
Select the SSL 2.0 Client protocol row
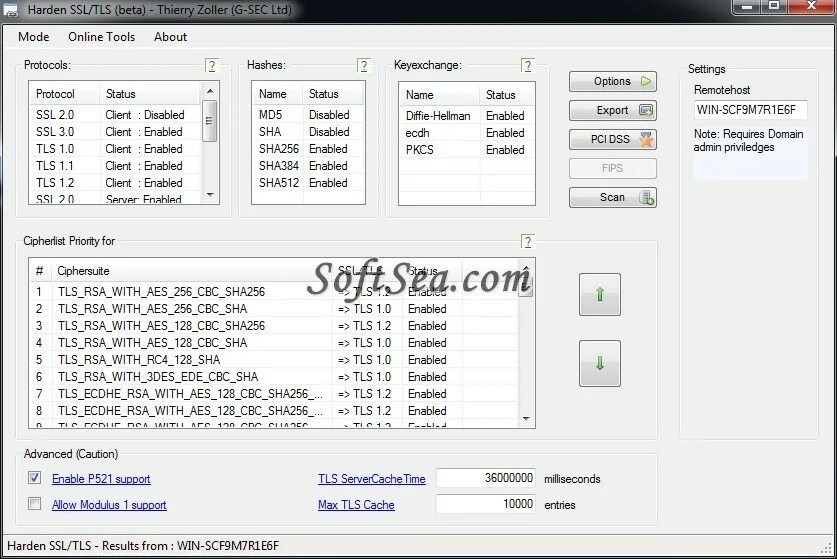click(116, 115)
